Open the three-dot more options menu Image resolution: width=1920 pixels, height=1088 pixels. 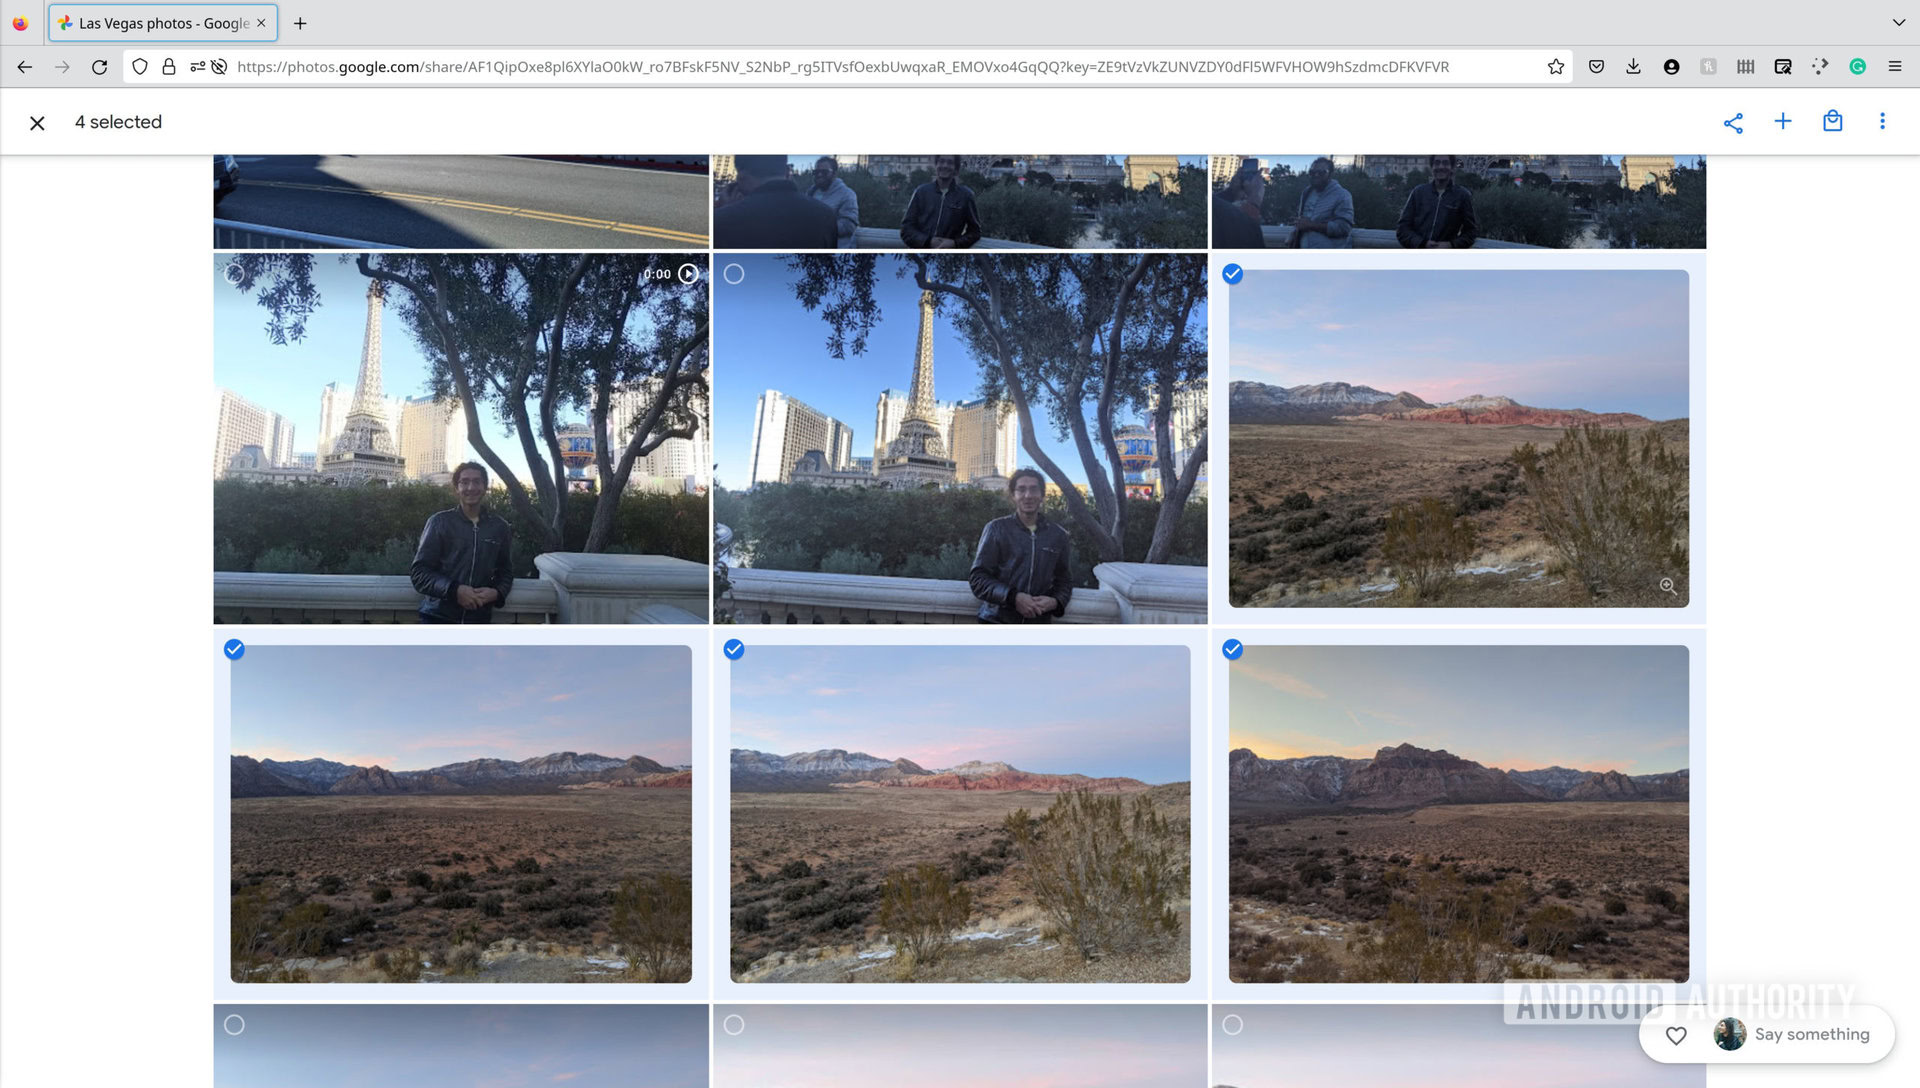coord(1882,121)
